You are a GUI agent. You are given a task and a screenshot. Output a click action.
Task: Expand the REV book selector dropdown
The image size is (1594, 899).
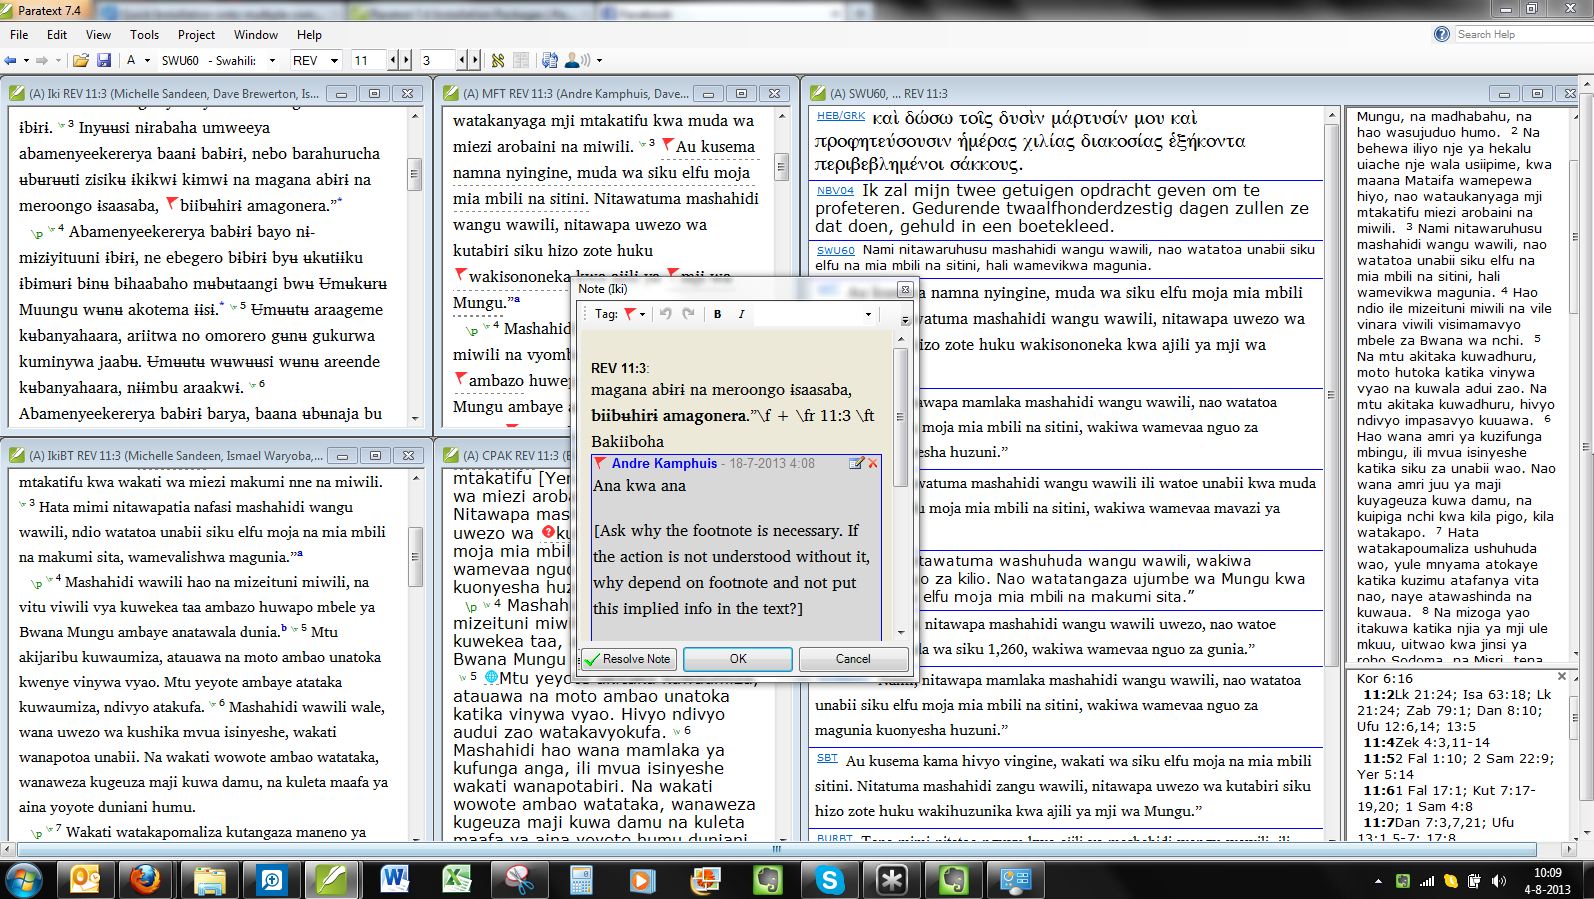(x=334, y=61)
